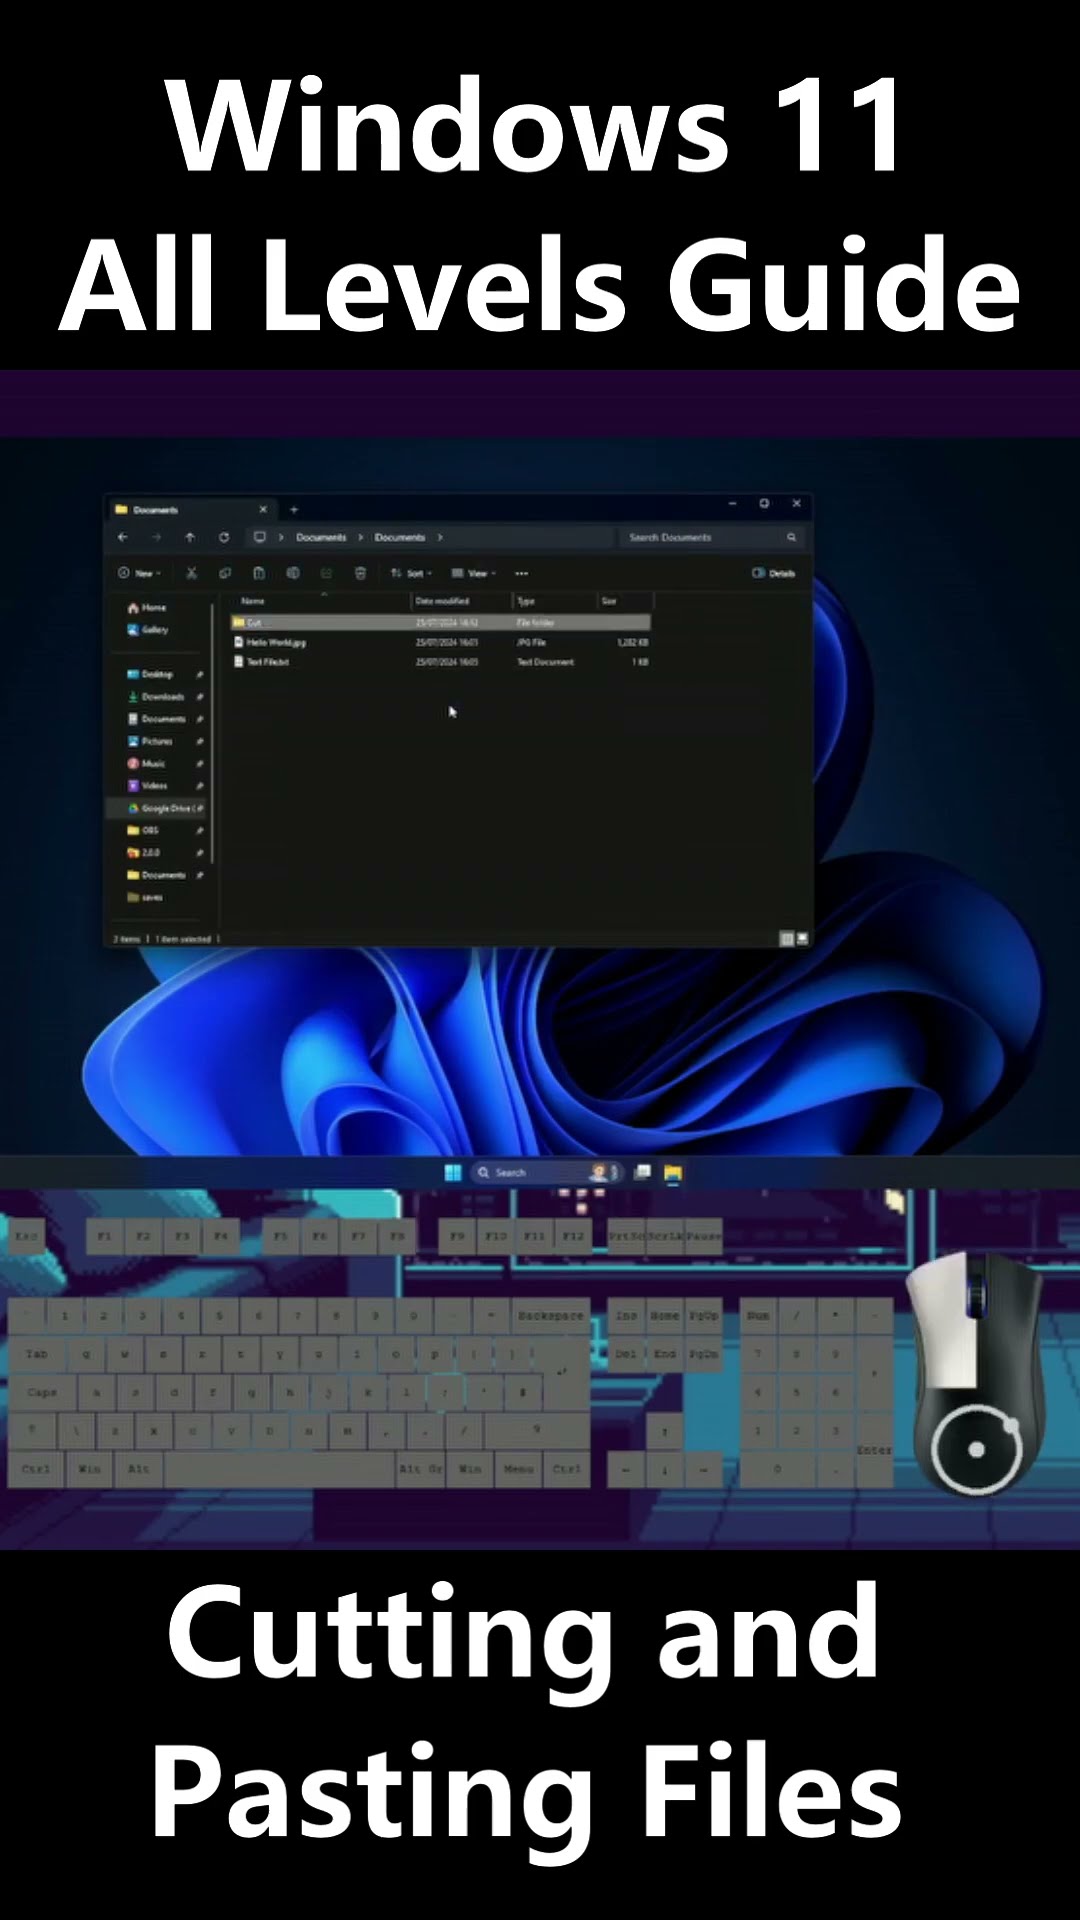Open pinned Downloads folder in sidebar

click(156, 696)
